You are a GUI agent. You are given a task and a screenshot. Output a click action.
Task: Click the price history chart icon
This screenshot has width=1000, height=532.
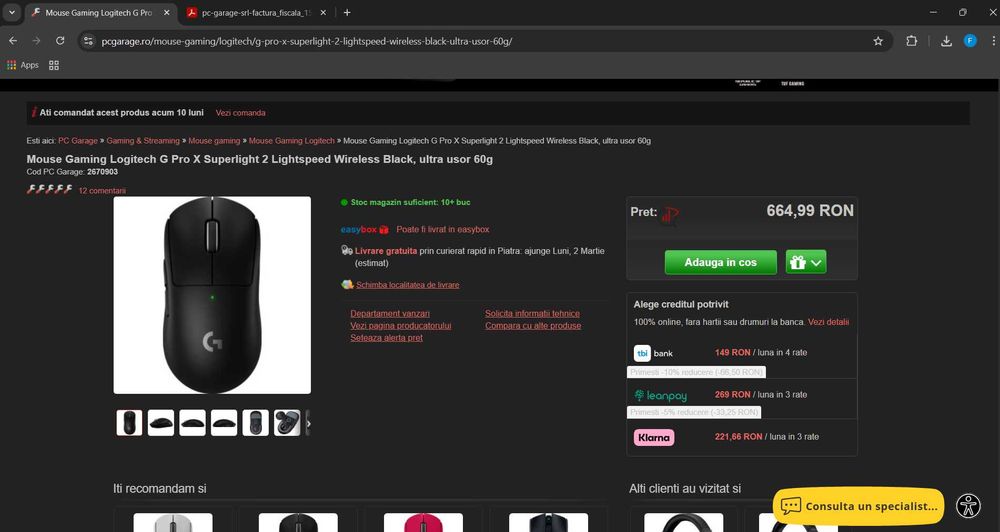[x=670, y=215]
